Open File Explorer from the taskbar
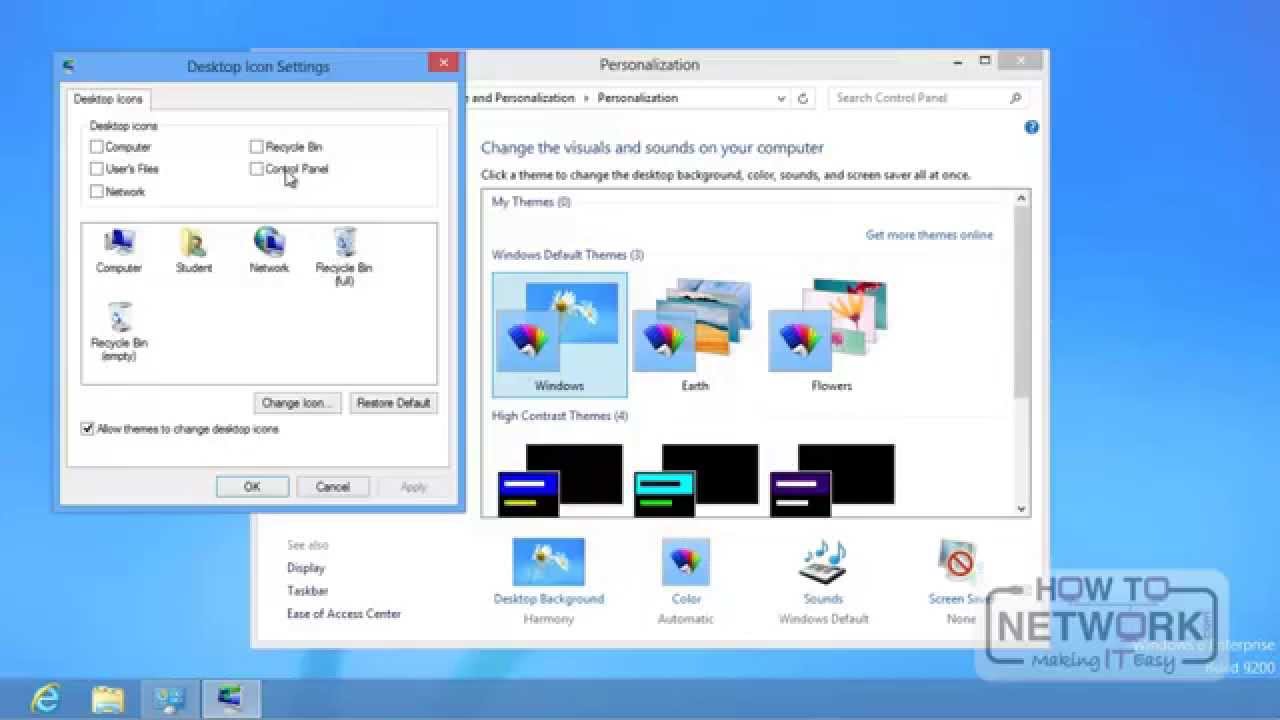 coord(108,698)
